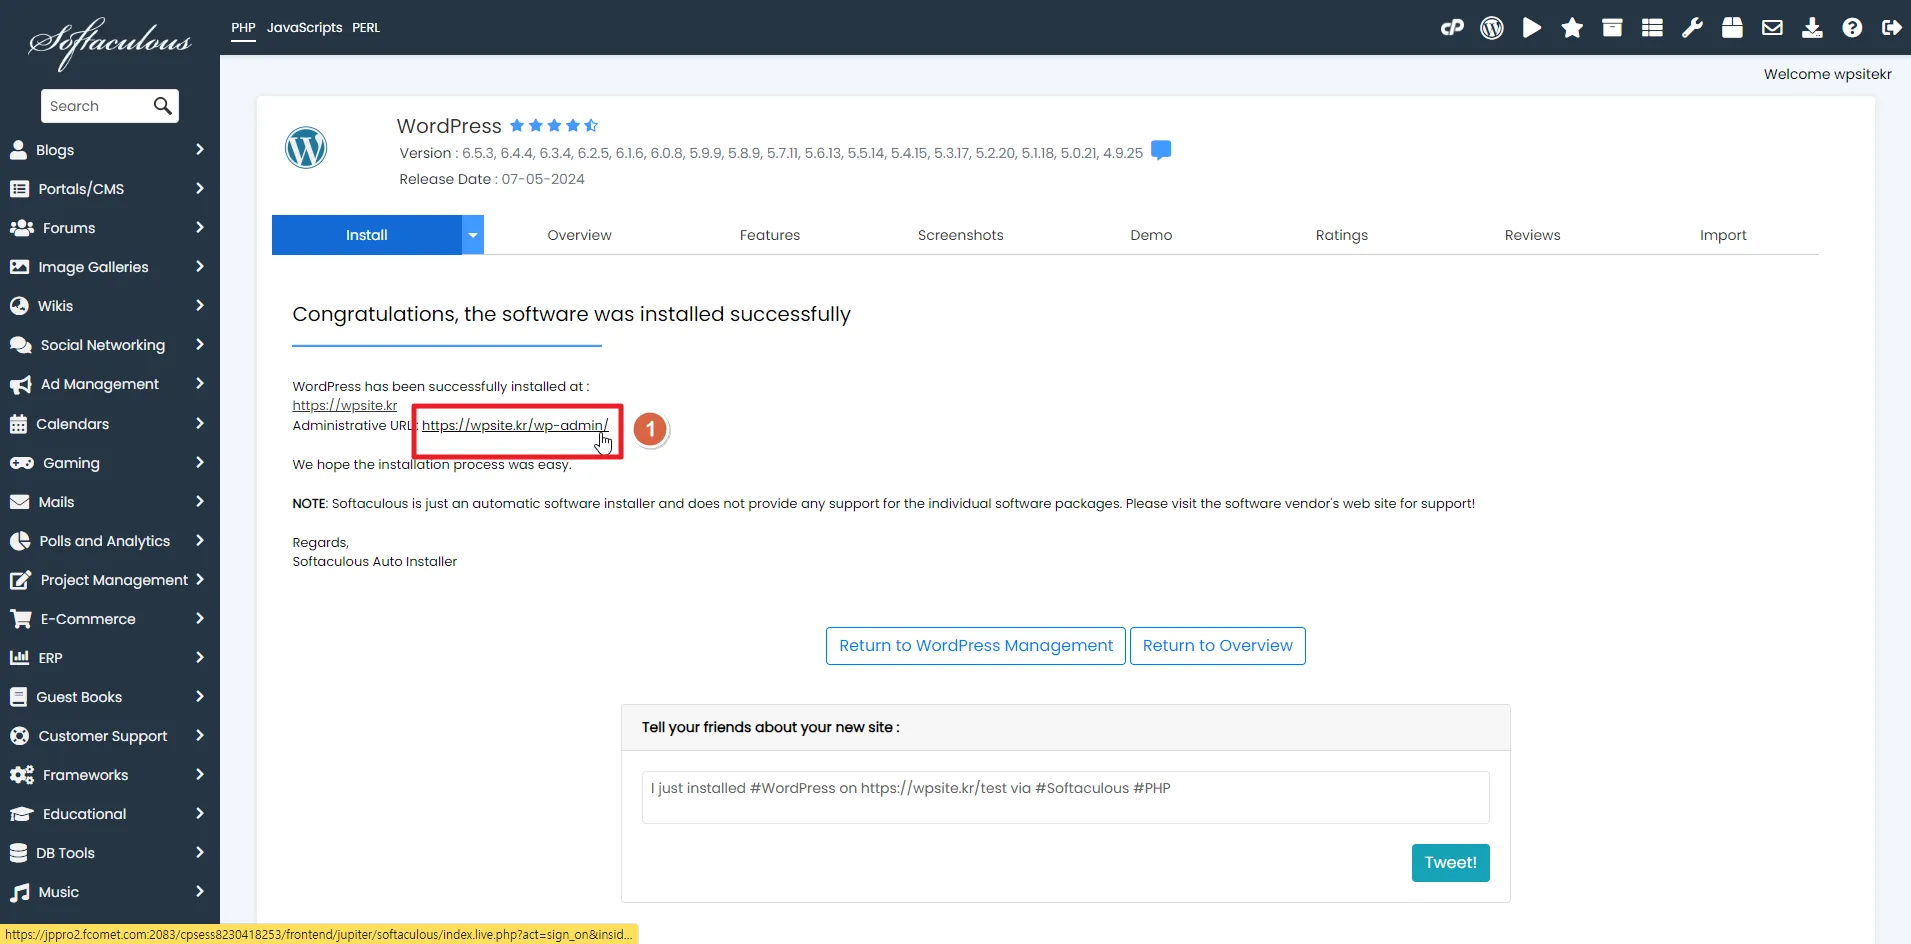Open ratings star icon in top bar
The height and width of the screenshot is (944, 1911).
point(1572,28)
